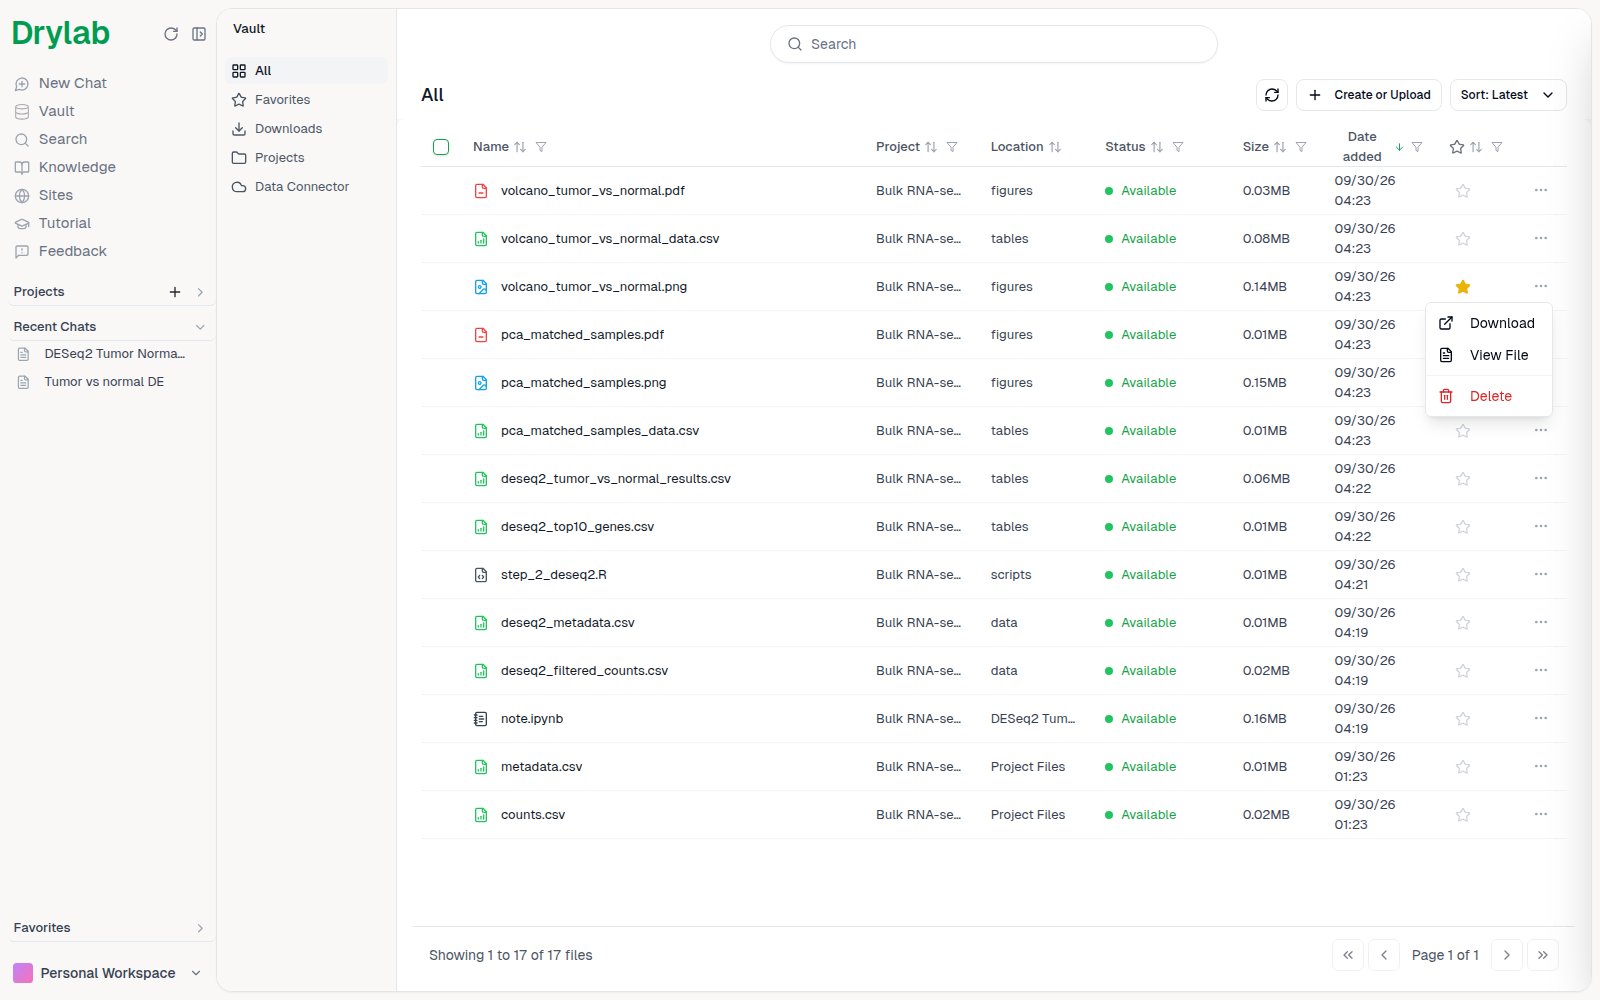
Task: Collapse the Recent Chats section
Action: click(x=200, y=327)
